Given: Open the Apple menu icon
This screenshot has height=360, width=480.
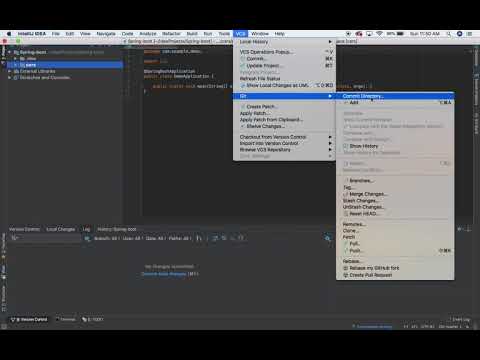Looking at the screenshot, I should click(x=9, y=34).
